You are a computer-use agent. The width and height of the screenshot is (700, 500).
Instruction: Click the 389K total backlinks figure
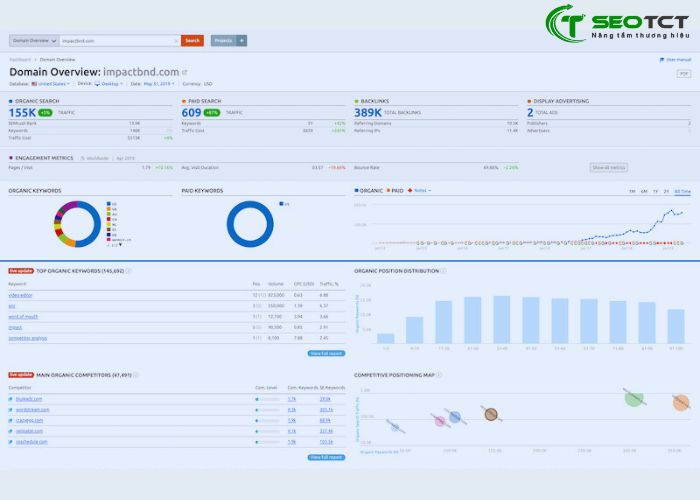(x=368, y=113)
